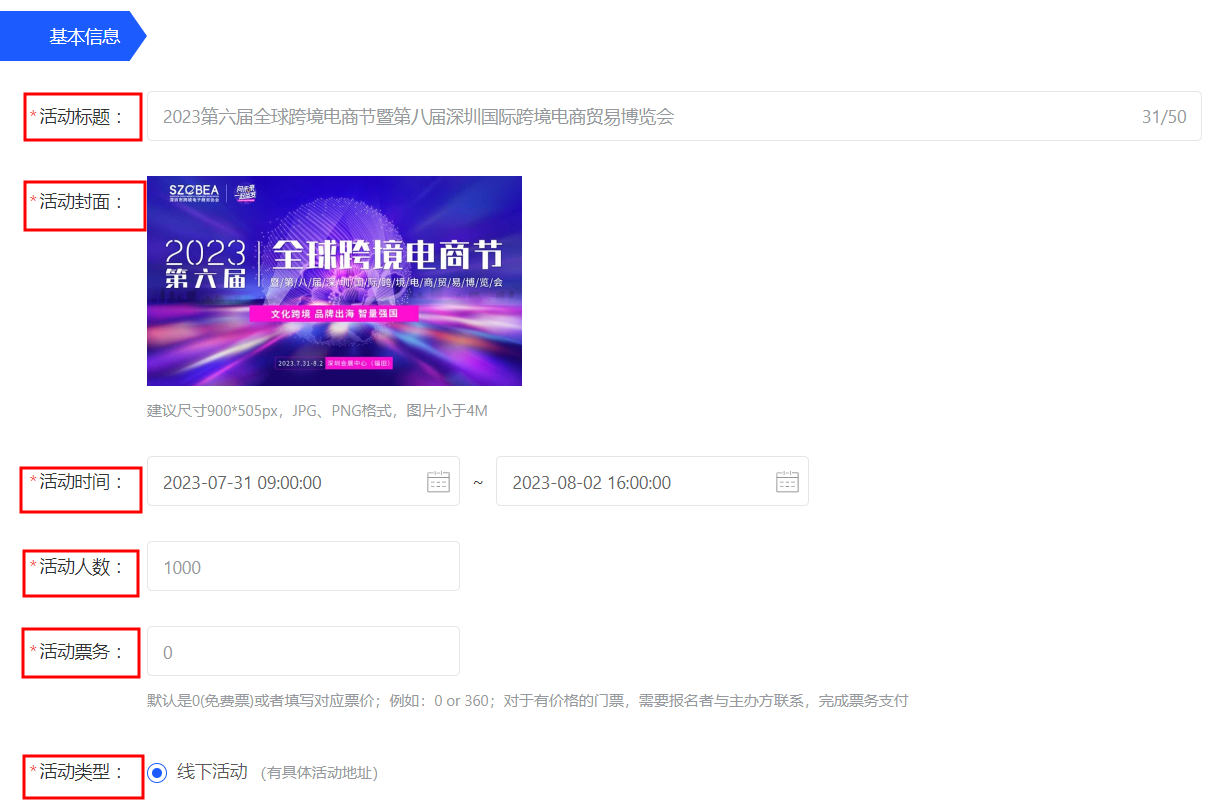The image size is (1219, 803).
Task: Focus the 活动标题 title input field
Action: point(674,116)
